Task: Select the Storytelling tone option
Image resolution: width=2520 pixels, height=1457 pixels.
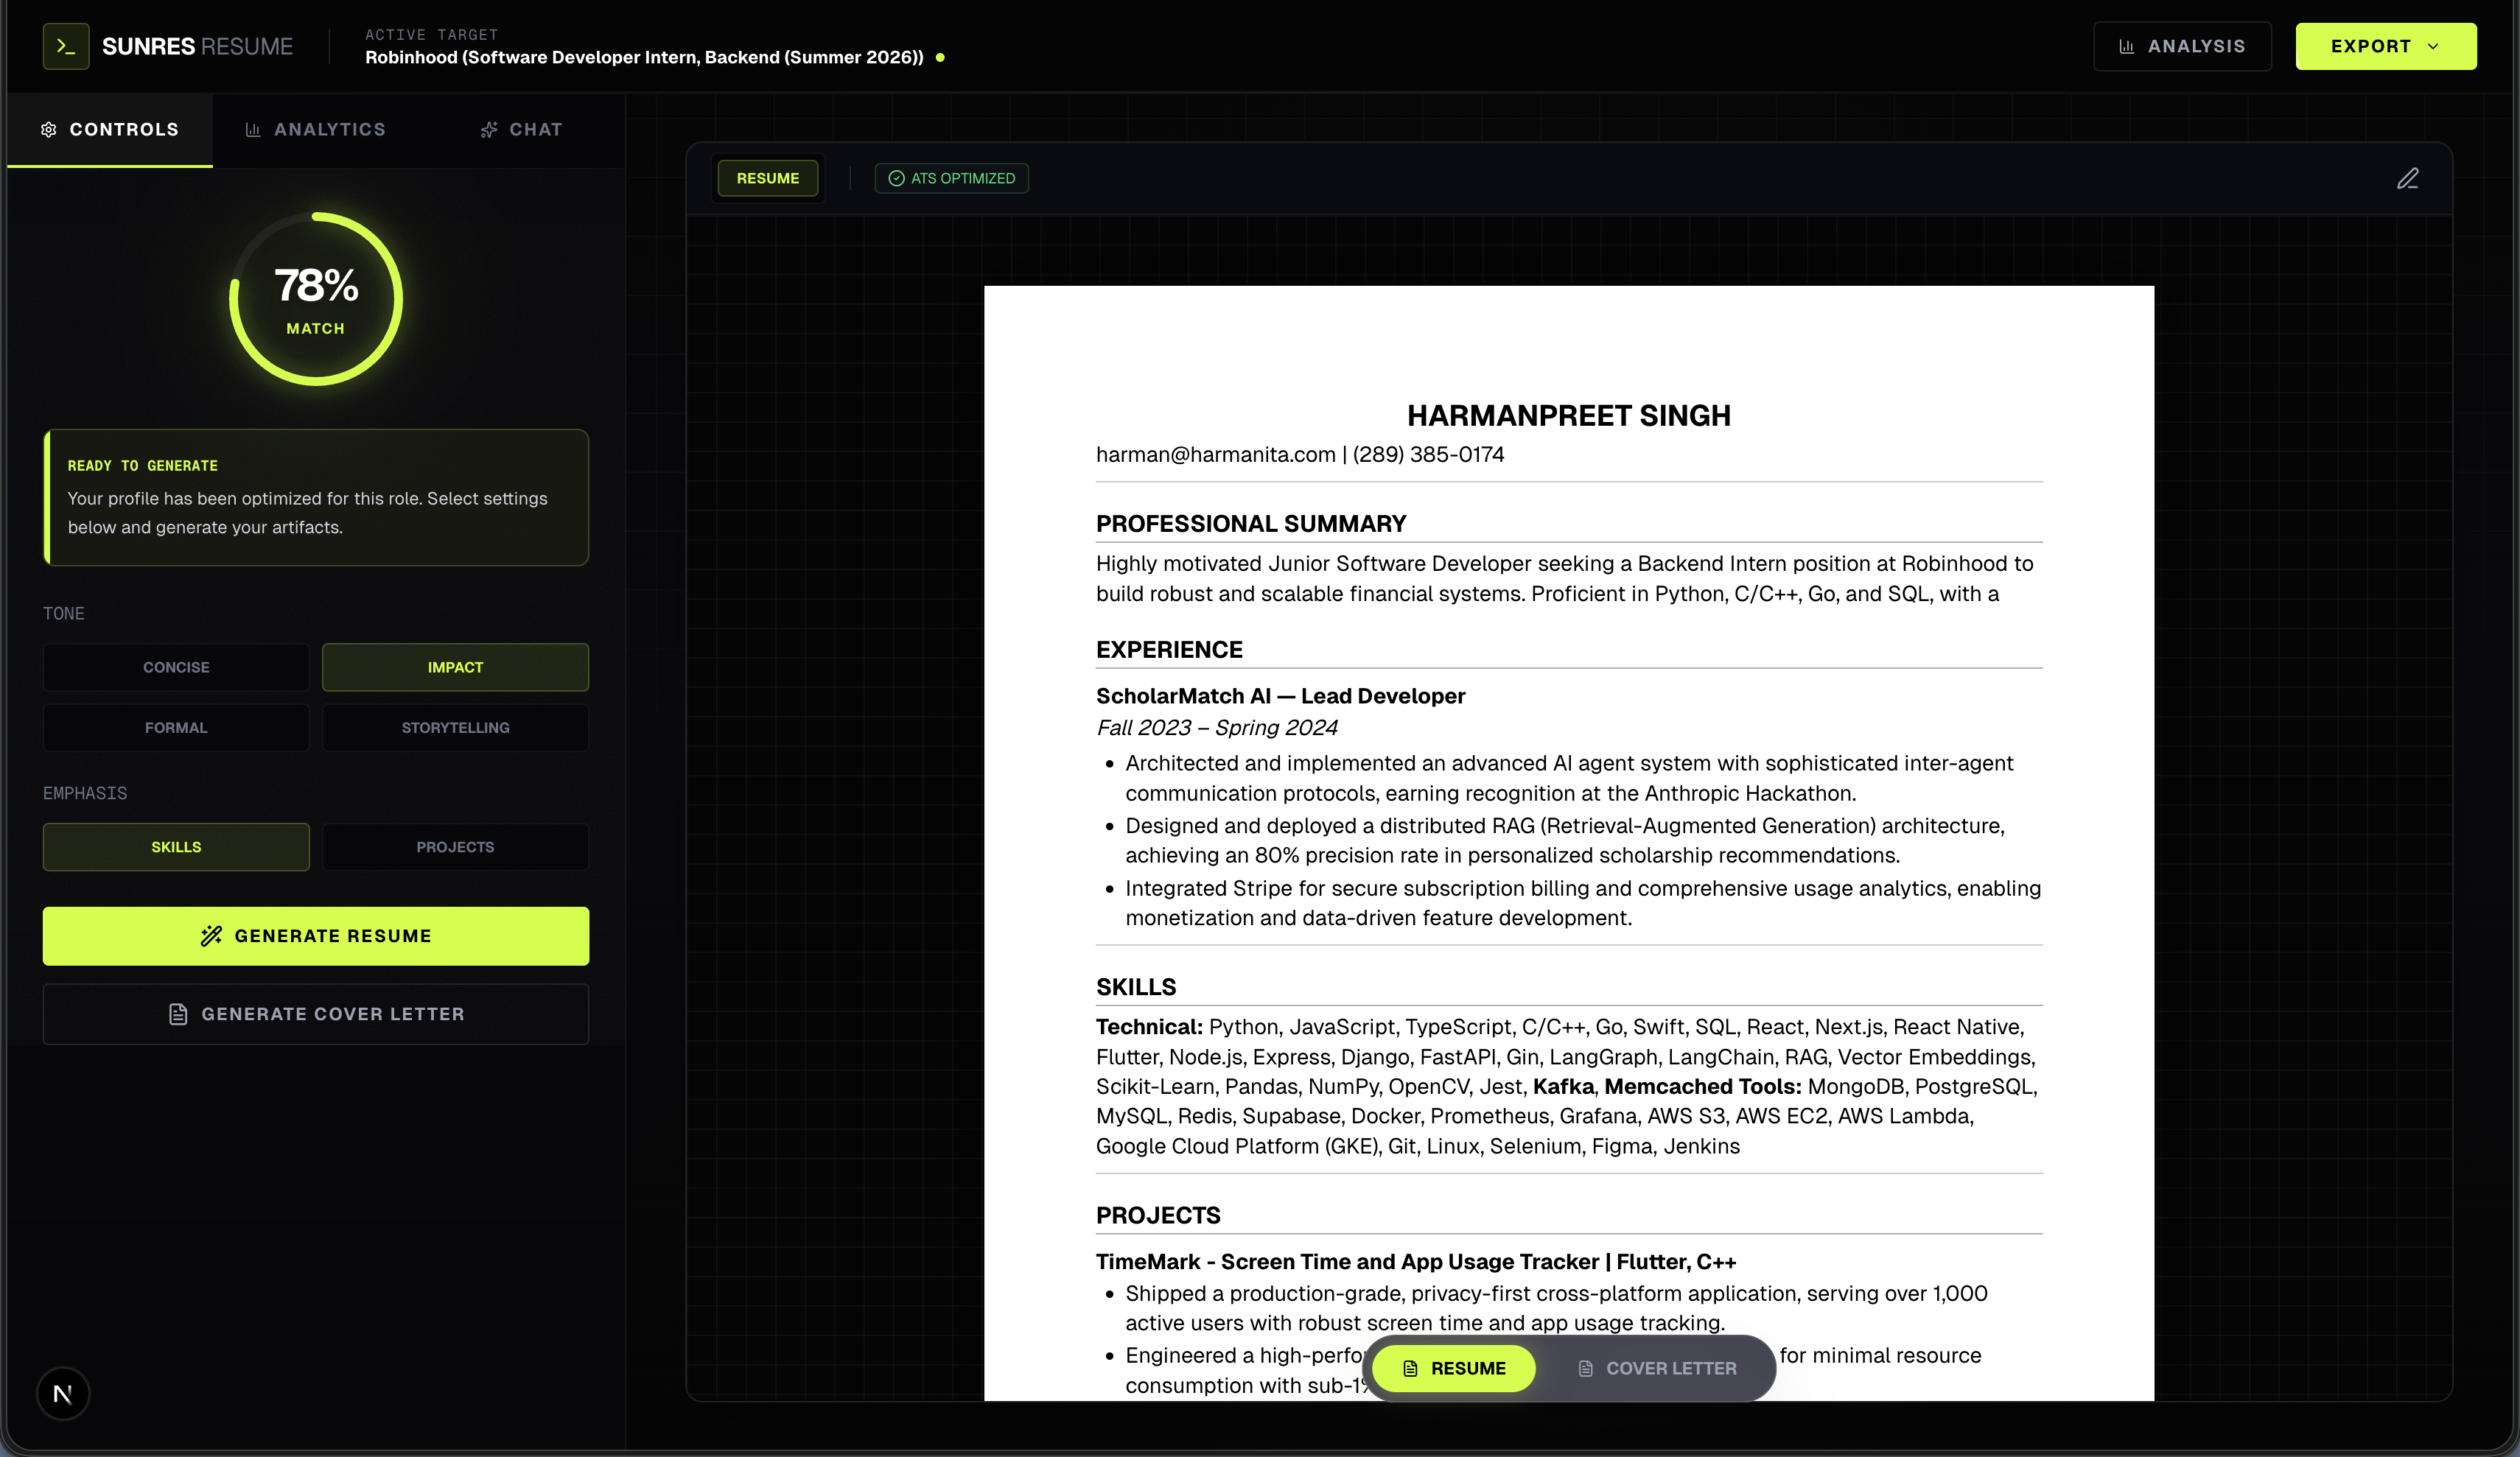Action: [x=455, y=727]
